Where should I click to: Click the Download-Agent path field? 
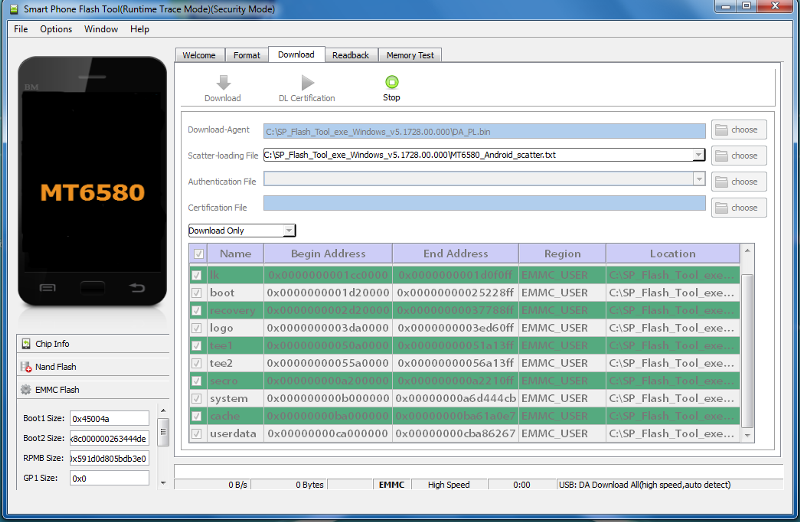pyautogui.click(x=484, y=132)
